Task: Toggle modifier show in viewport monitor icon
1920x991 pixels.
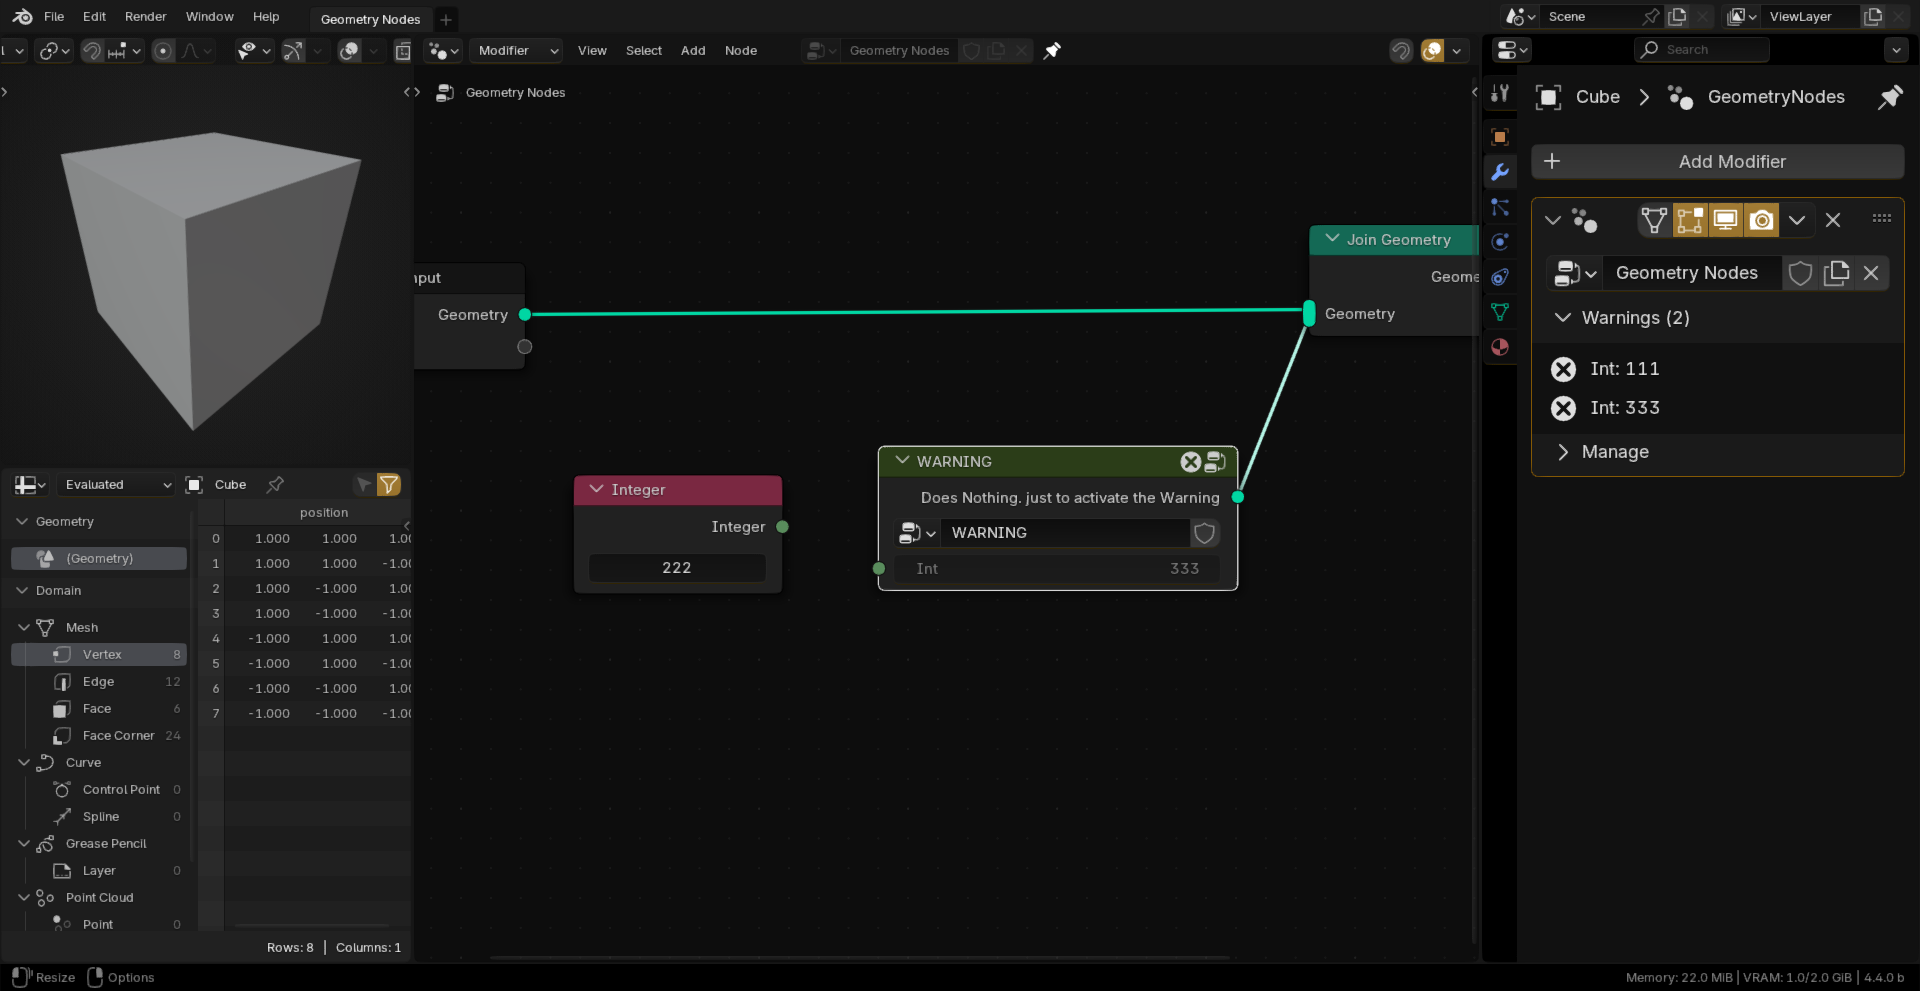Action: [x=1726, y=220]
